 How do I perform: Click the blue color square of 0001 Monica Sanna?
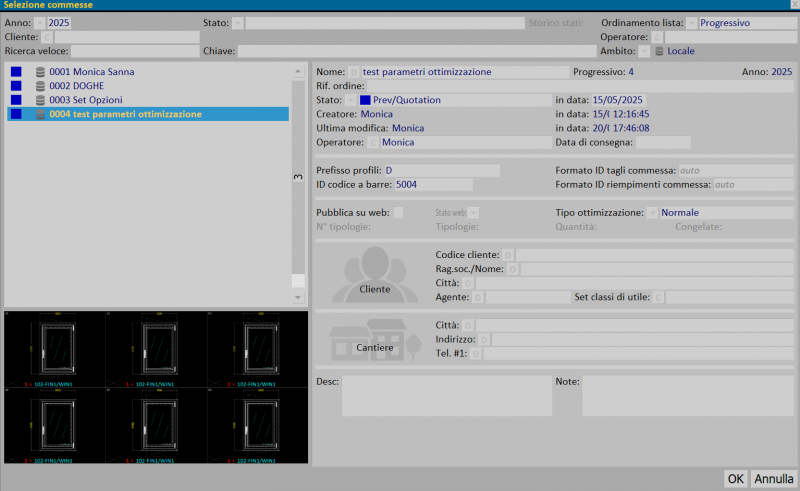pos(16,72)
